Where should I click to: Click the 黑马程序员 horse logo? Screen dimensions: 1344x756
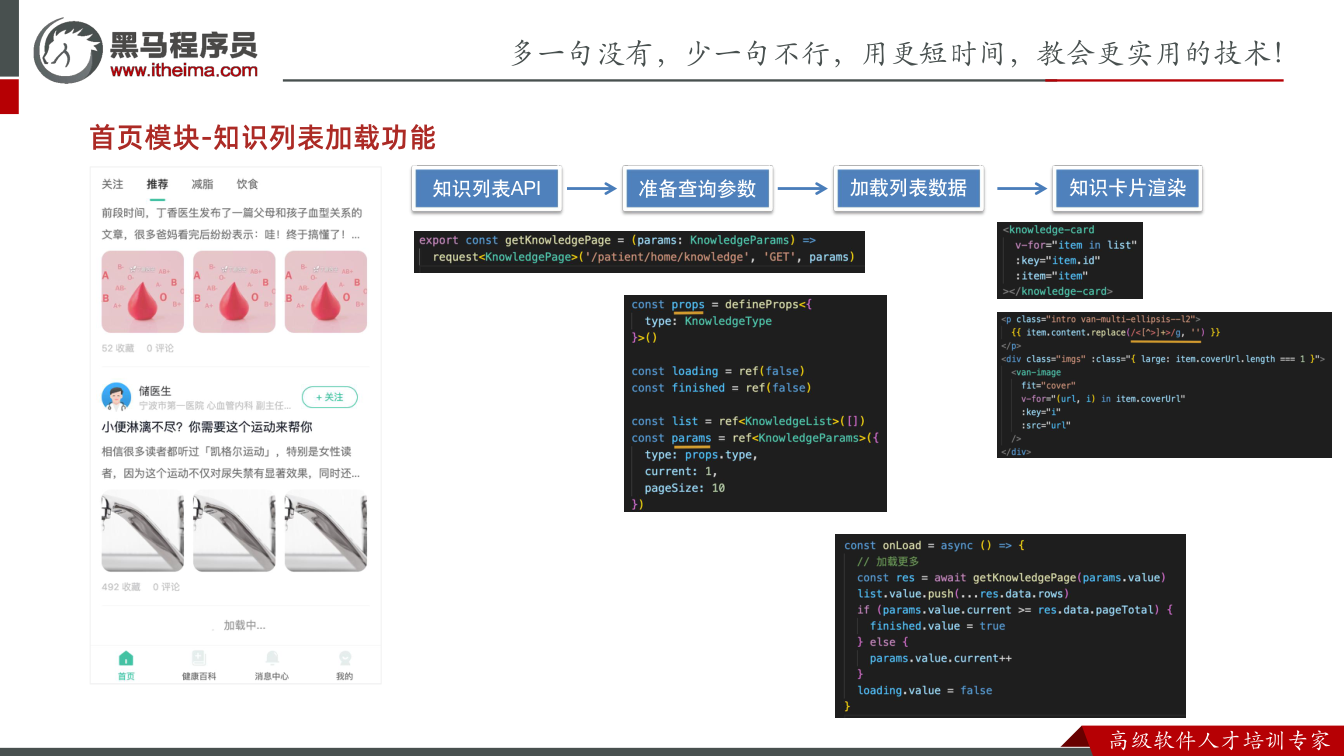(68, 50)
